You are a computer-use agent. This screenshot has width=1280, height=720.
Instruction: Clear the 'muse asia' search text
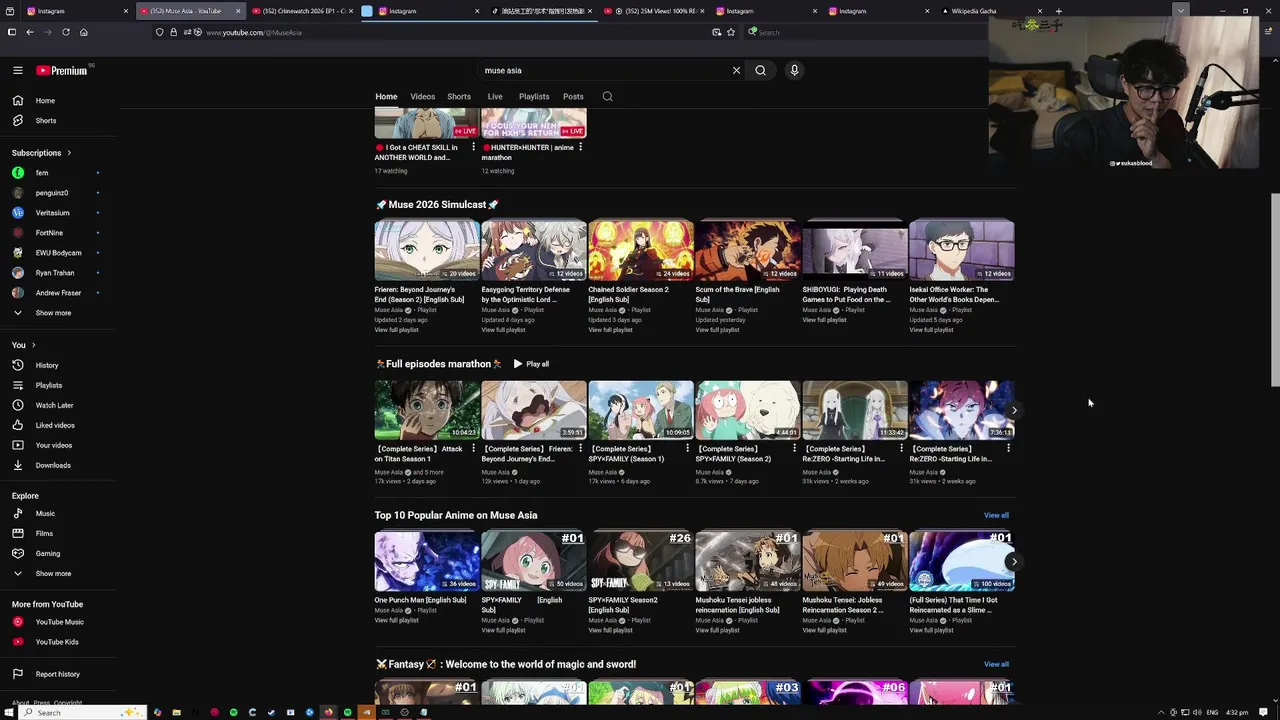coord(736,70)
